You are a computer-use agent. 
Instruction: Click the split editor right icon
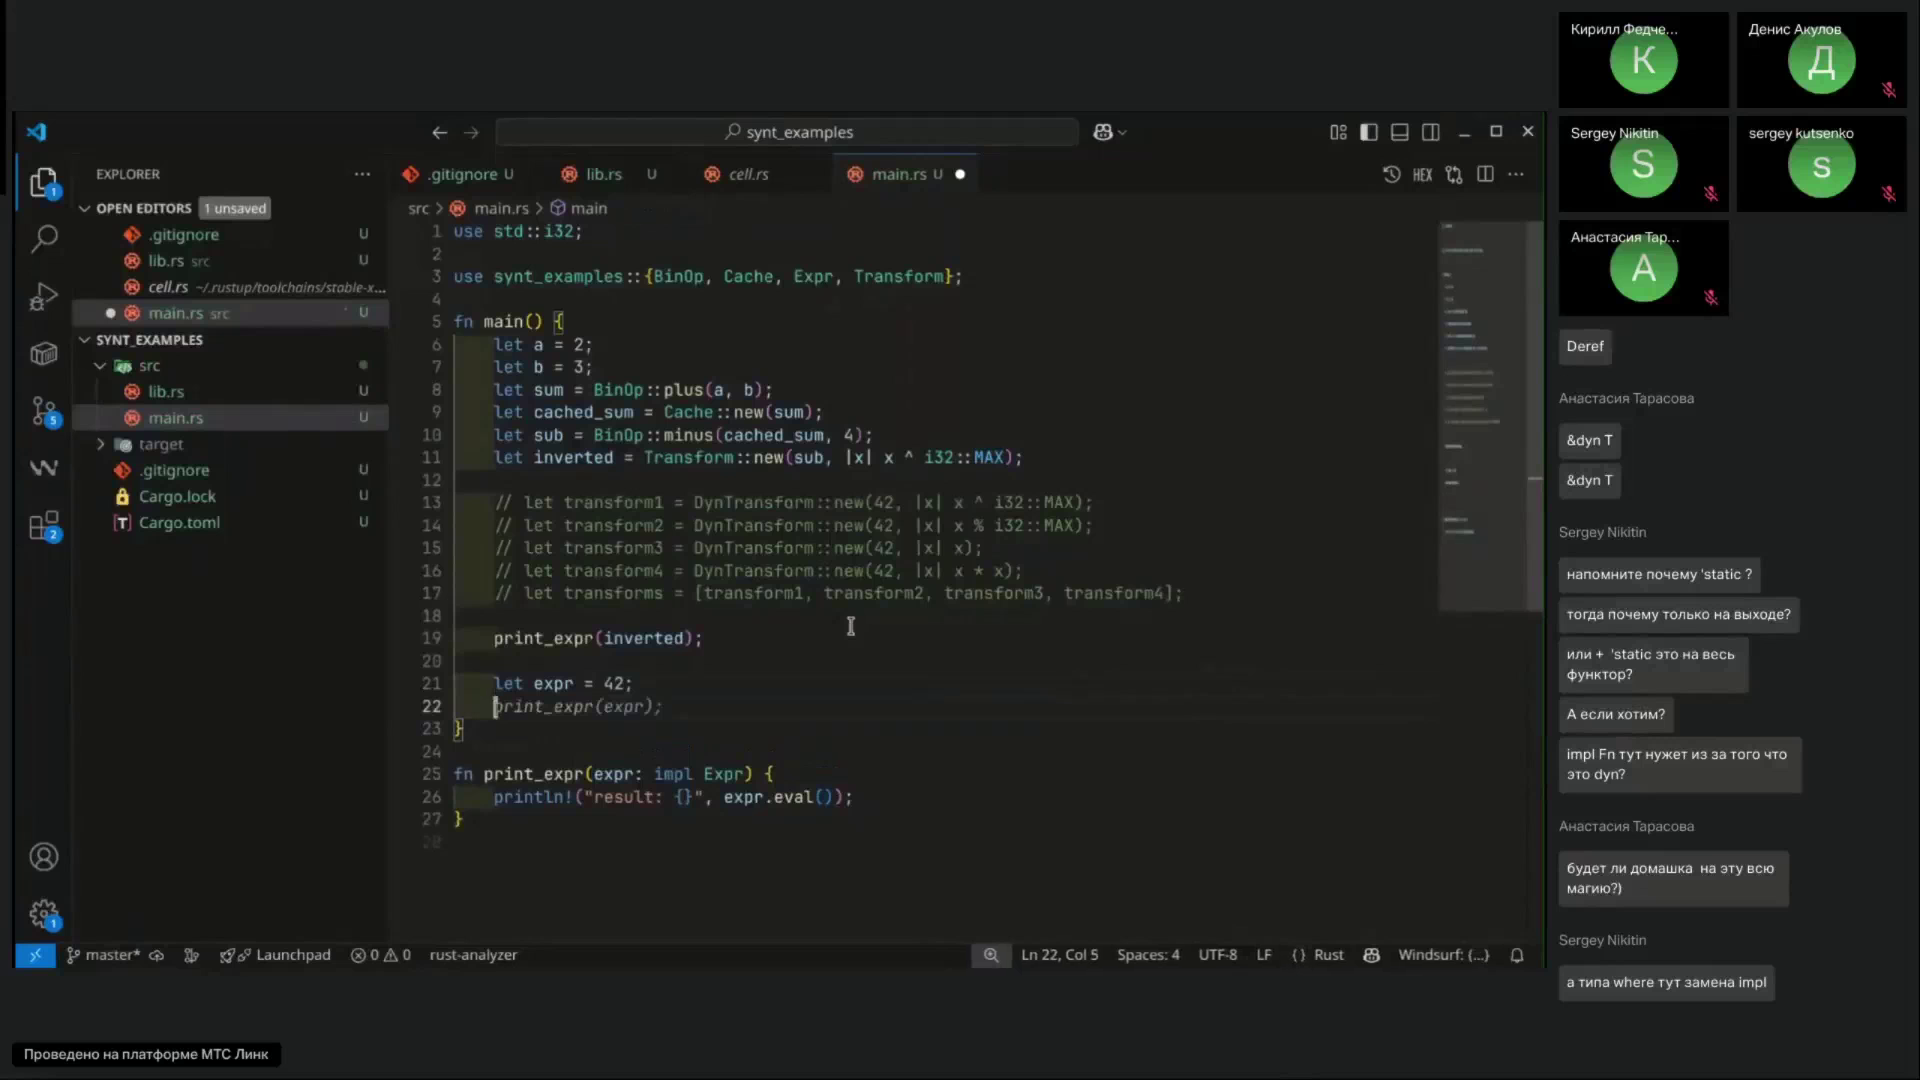coord(1485,174)
